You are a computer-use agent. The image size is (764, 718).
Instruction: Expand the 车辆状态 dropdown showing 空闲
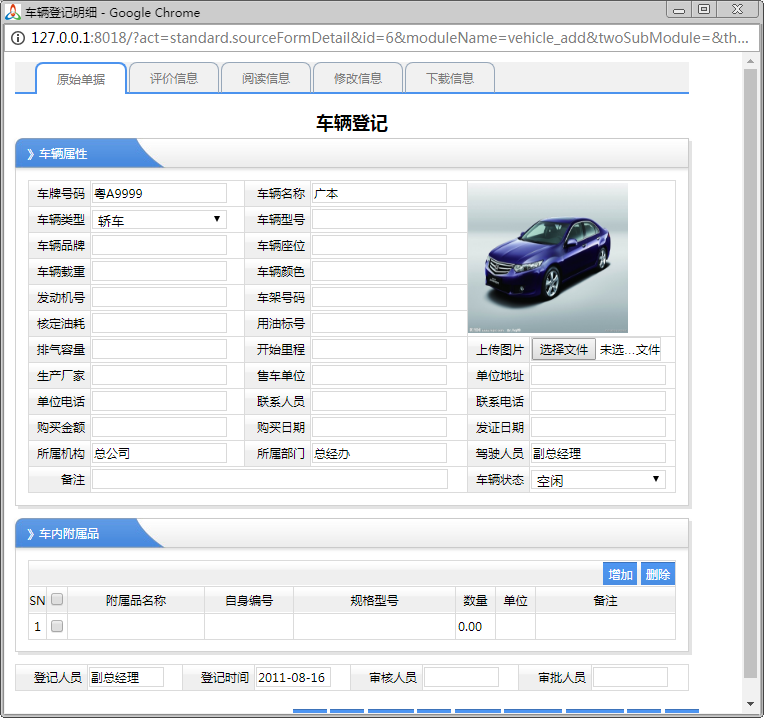(597, 480)
